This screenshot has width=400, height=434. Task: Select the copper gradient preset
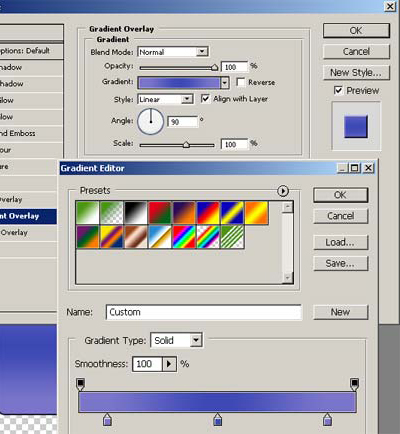pyautogui.click(x=136, y=237)
